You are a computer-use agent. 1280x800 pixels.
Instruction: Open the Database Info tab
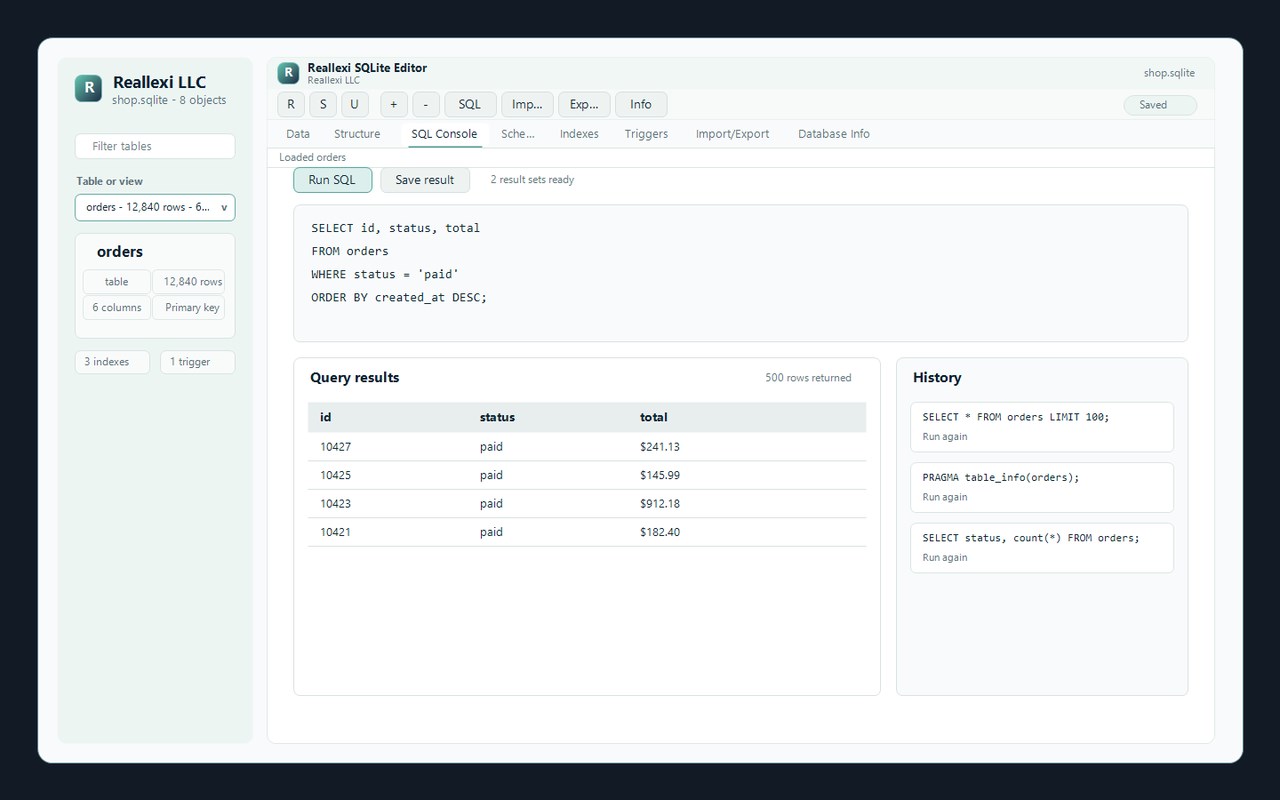(x=834, y=134)
